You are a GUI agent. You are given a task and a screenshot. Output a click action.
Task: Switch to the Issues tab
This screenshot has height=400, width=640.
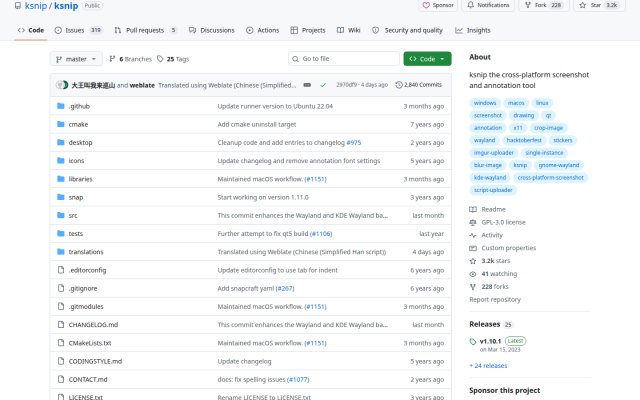pyautogui.click(x=78, y=30)
